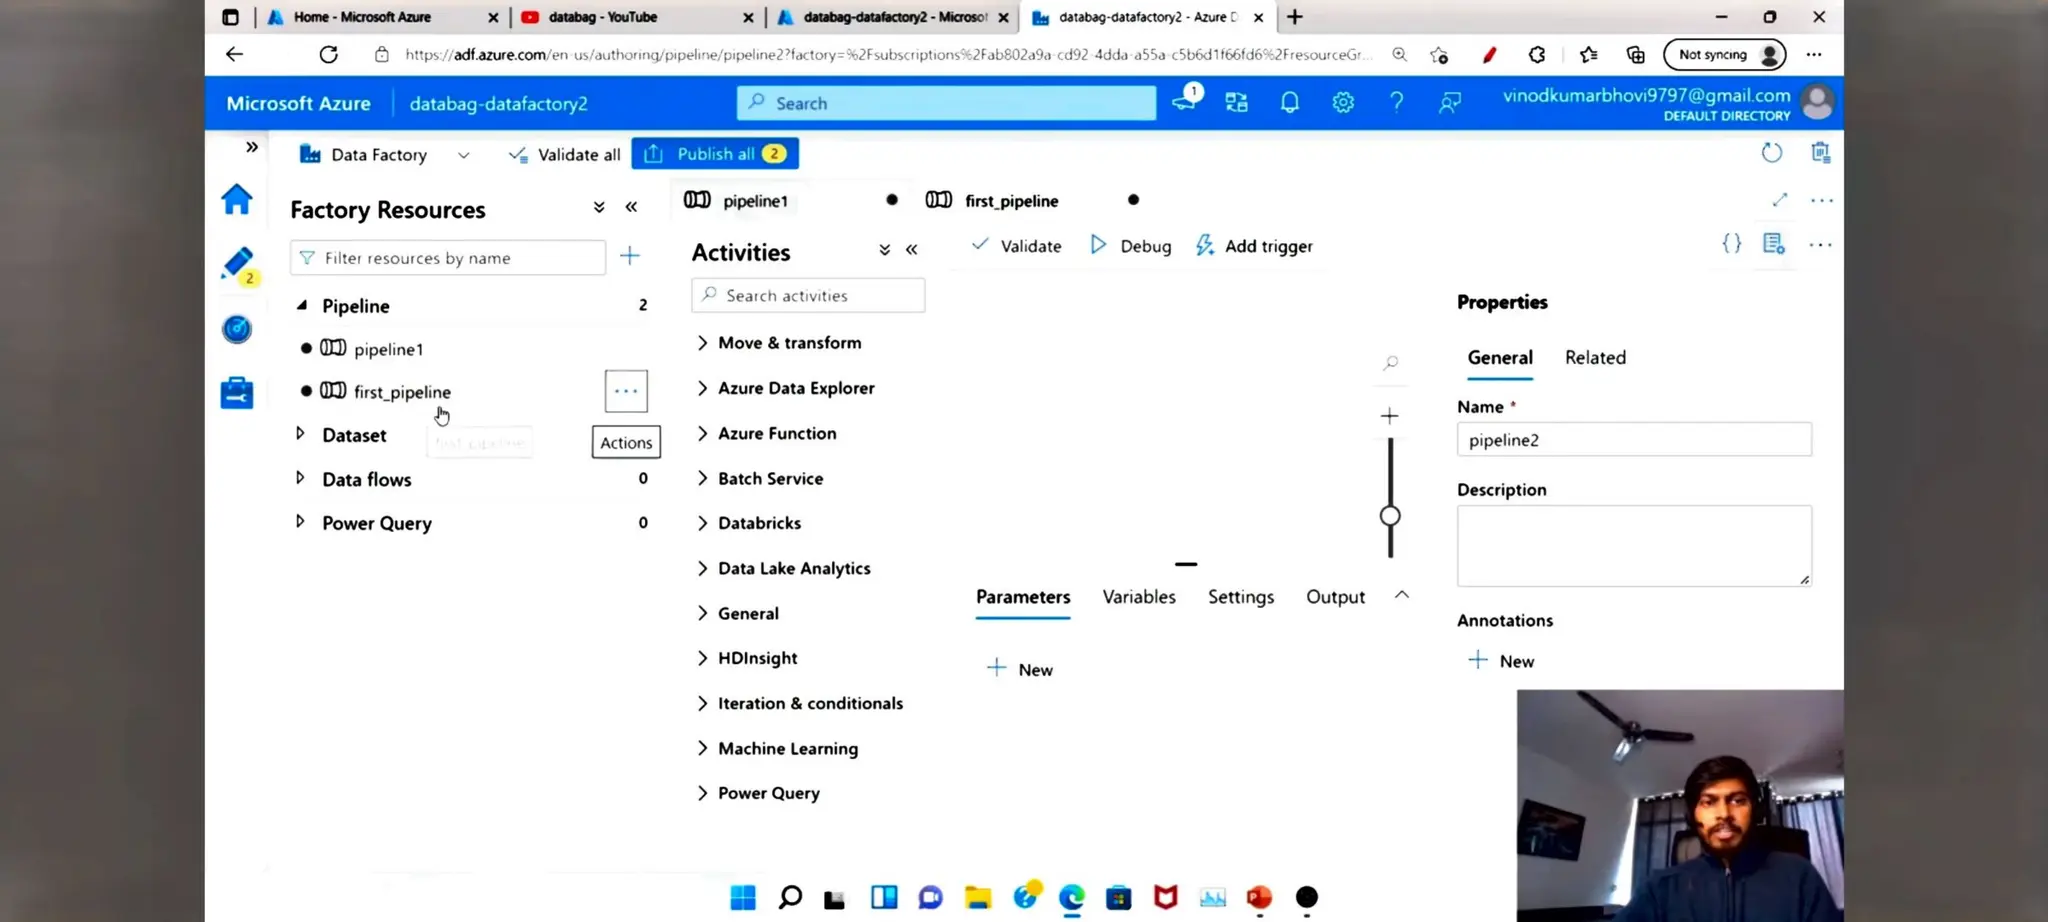
Task: Expand the left navigation with double chevron
Action: (x=252, y=147)
